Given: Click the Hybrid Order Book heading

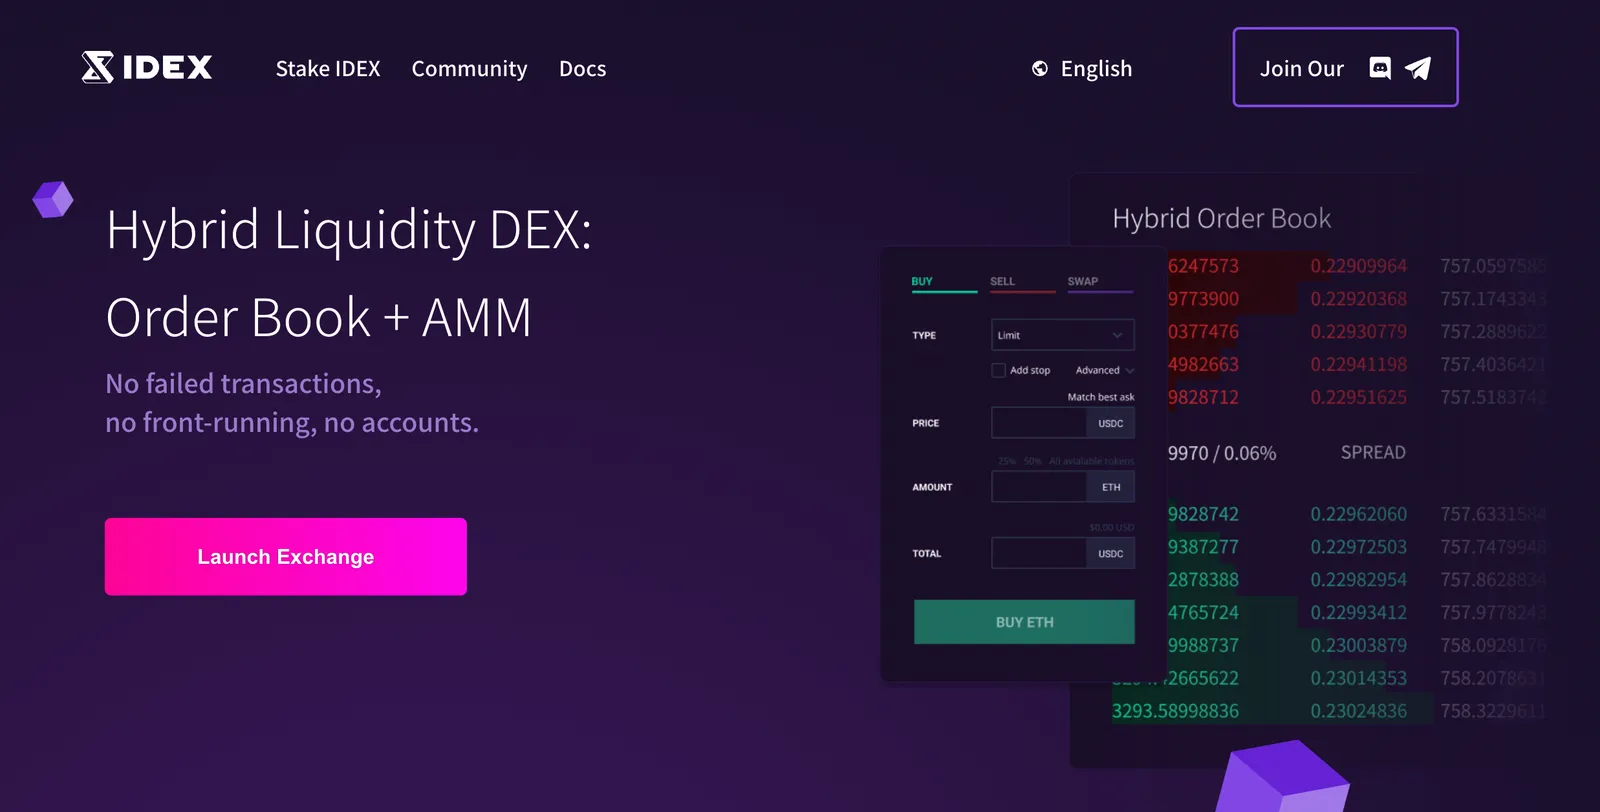Looking at the screenshot, I should pyautogui.click(x=1221, y=218).
